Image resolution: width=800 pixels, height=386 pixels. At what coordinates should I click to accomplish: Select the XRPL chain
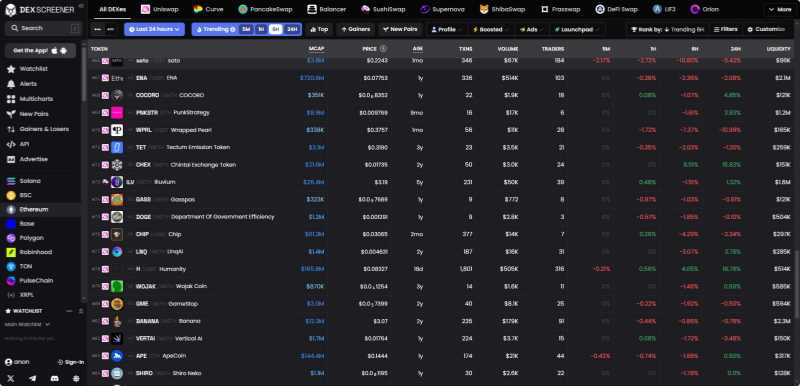click(27, 295)
